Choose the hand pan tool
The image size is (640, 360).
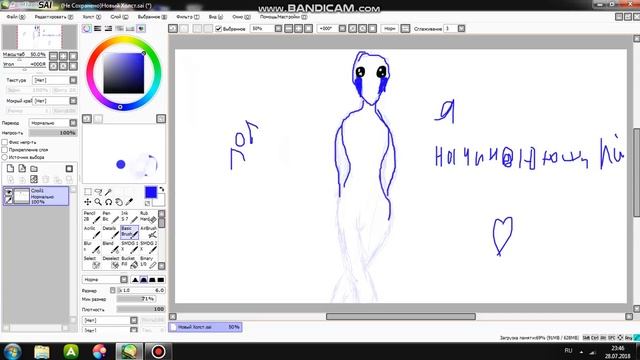[x=119, y=202]
